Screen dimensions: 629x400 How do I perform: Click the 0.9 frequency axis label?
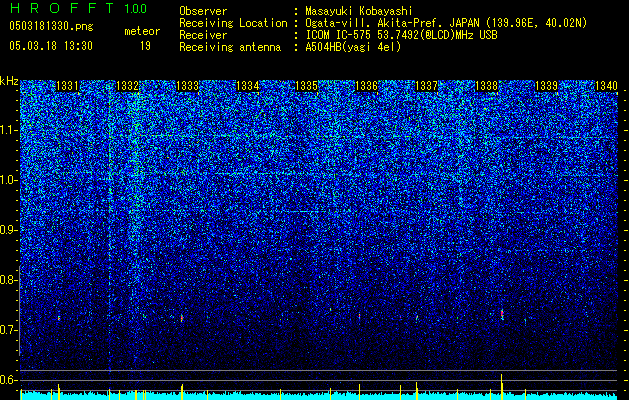pos(8,230)
